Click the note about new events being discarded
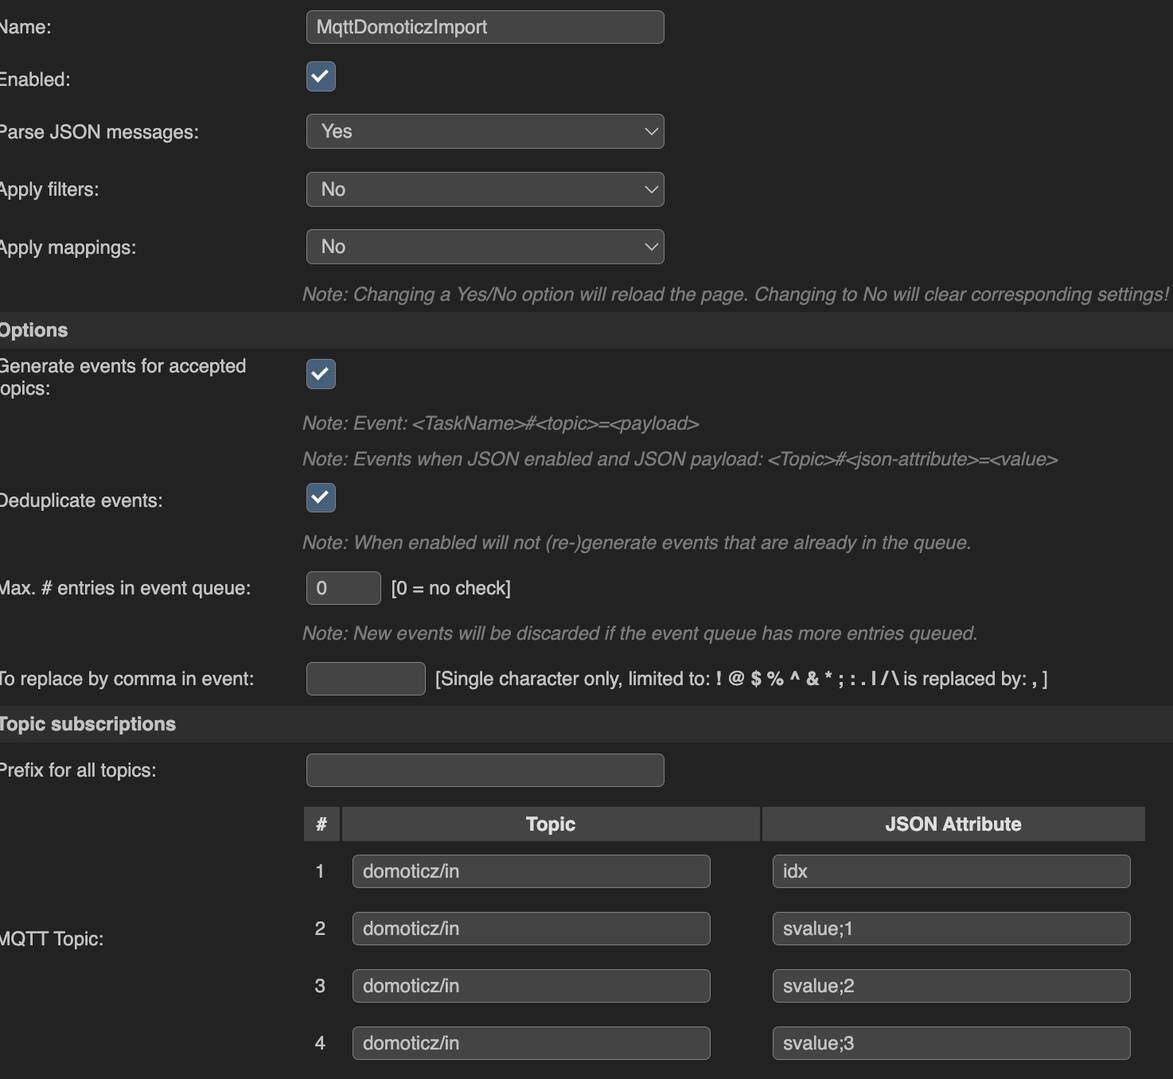1173x1079 pixels. 640,633
